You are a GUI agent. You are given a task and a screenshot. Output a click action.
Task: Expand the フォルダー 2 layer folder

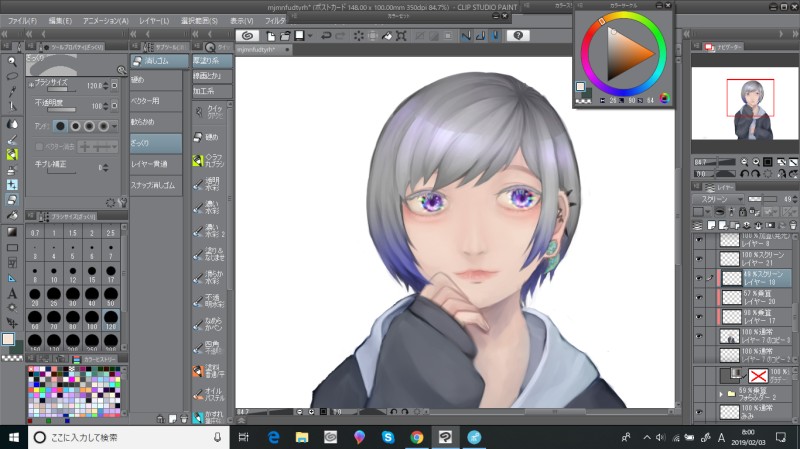722,394
